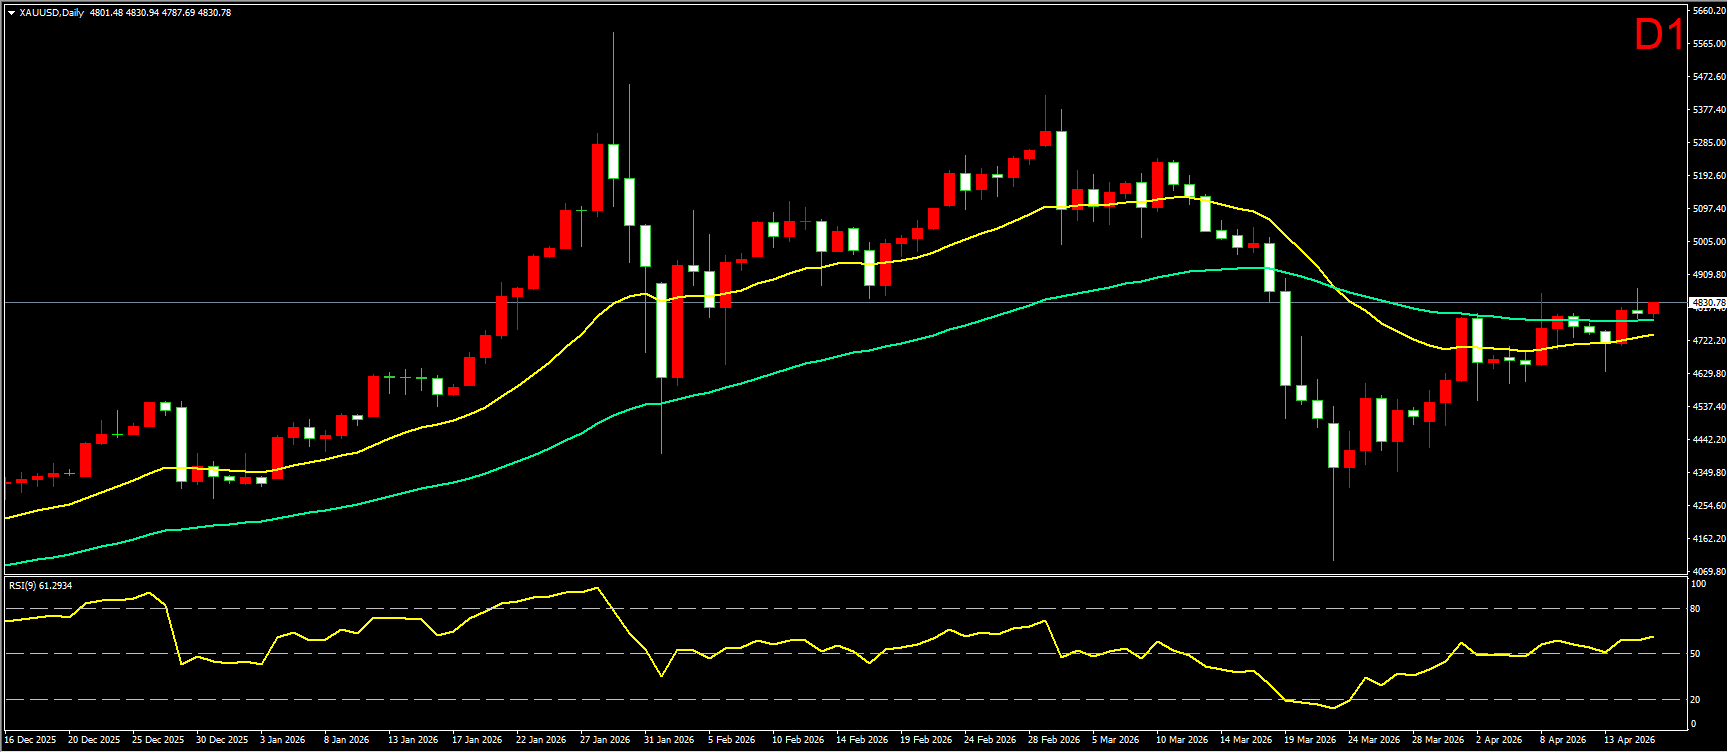Click the 13 Apr 2026 date marker
Viewport: 1727px width, 753px height.
tap(1630, 740)
